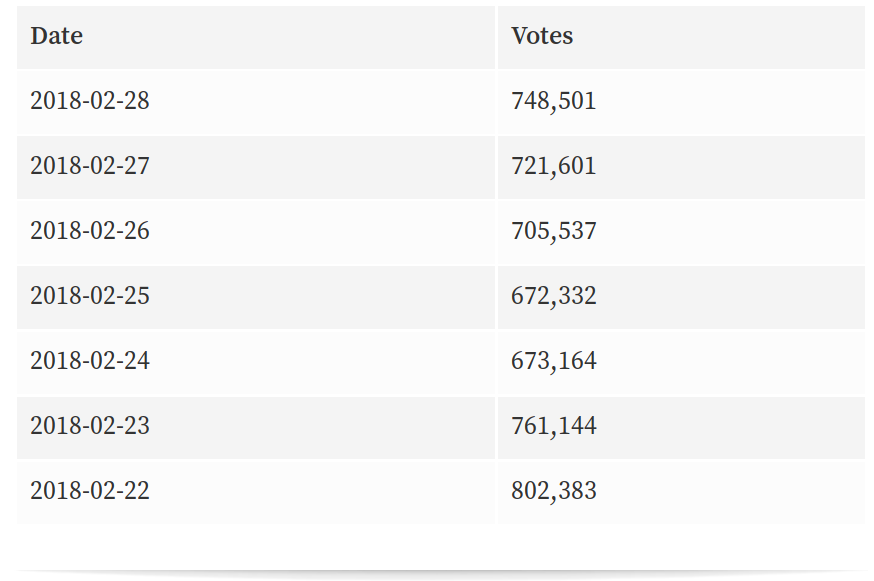Select the 672,332 votes value
874x581 pixels.
click(553, 296)
